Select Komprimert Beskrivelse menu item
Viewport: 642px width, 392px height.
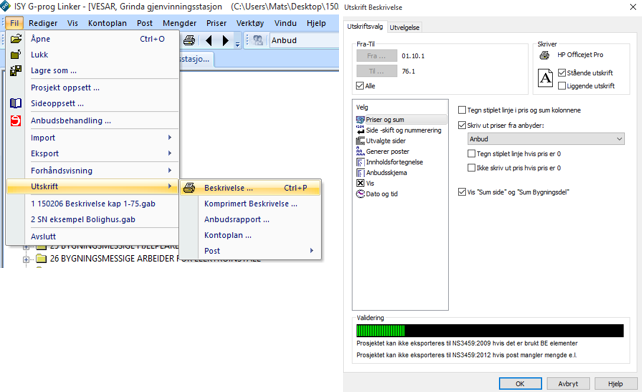click(251, 204)
